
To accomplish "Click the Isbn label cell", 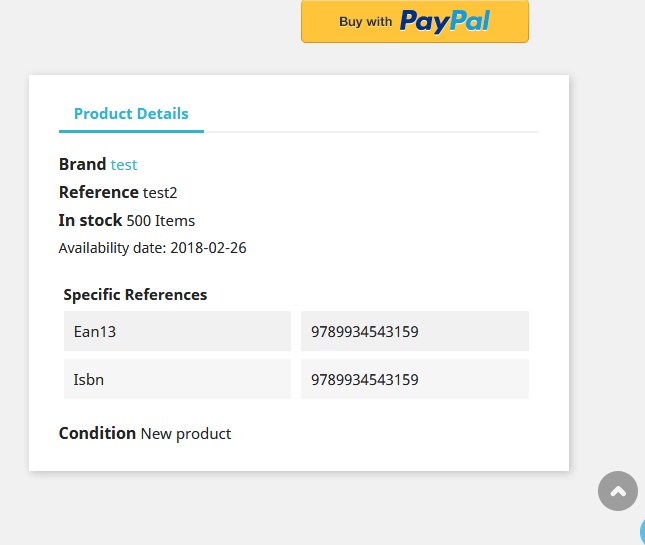I will [177, 380].
